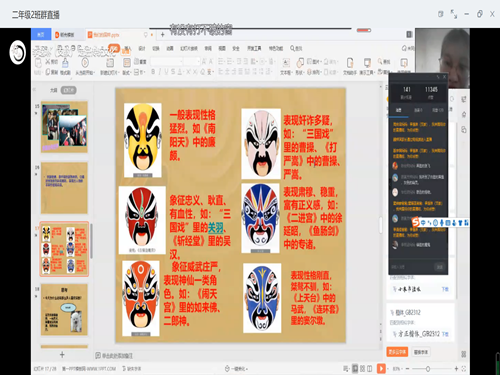Image resolution: width=500 pixels, height=375 pixels.
Task: Click the third icon in right sidebar
Action: pos(464,129)
